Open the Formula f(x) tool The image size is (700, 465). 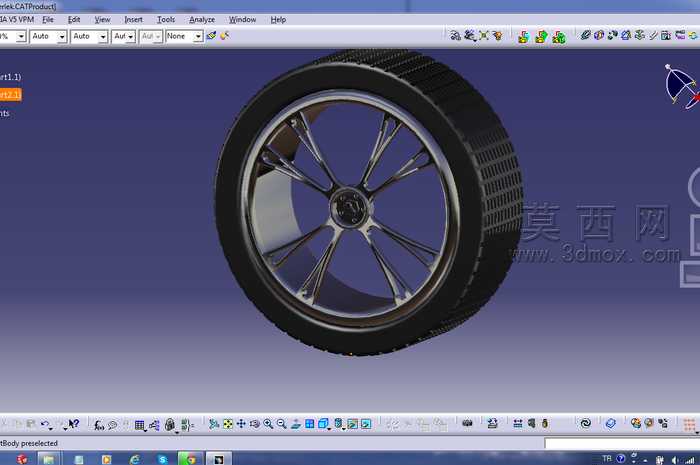coord(99,425)
